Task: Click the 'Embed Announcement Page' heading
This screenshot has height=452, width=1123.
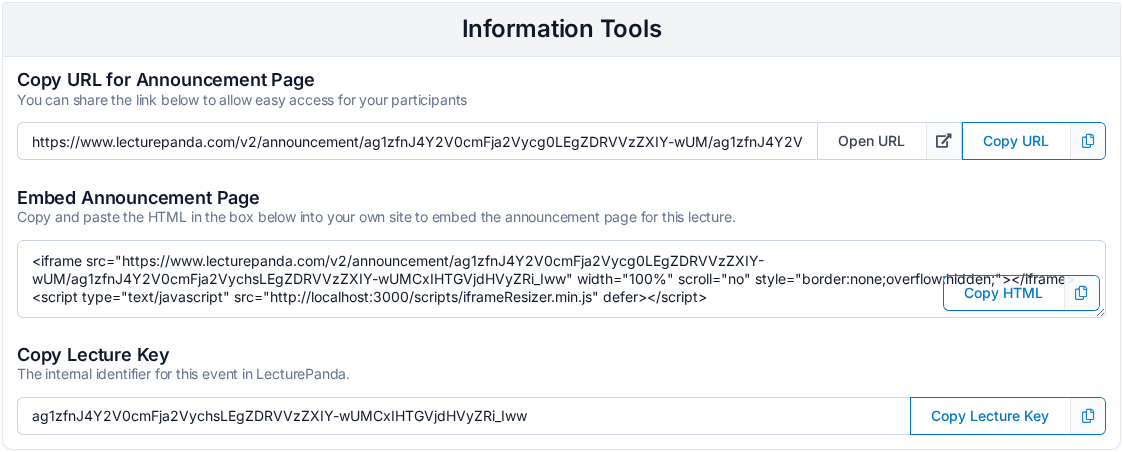Action: 138,197
